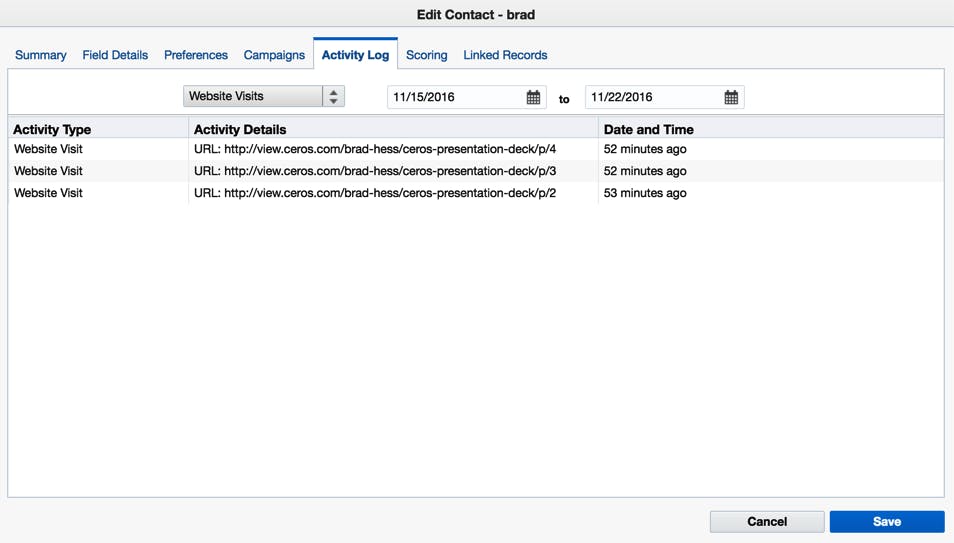The width and height of the screenshot is (954, 543).
Task: Select the visit row from 53 minutes ago
Action: pos(375,193)
